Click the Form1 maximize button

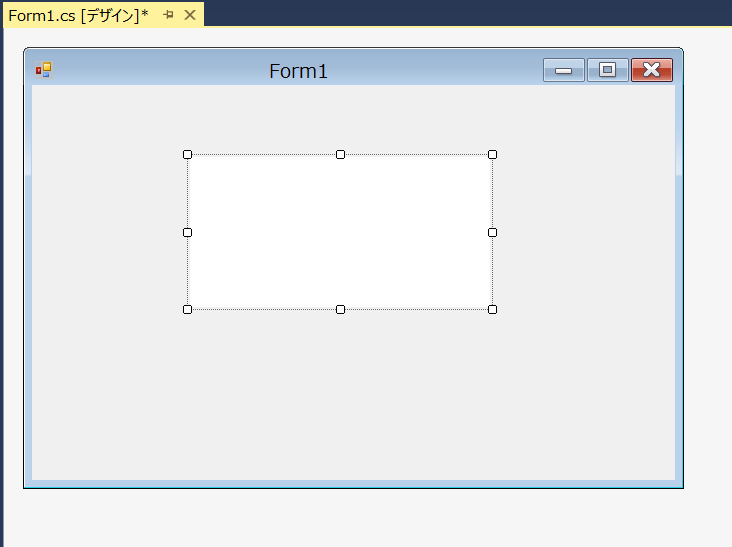coord(607,70)
